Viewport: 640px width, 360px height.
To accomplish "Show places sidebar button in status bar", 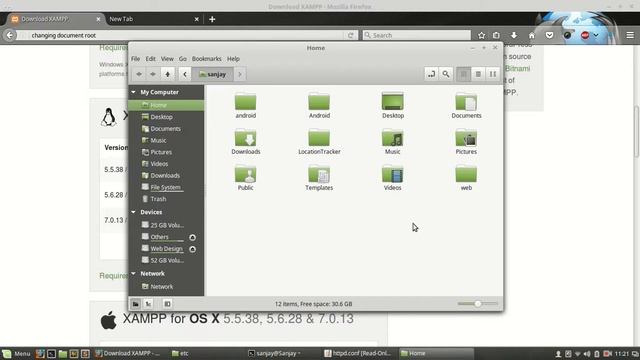I will pos(136,304).
